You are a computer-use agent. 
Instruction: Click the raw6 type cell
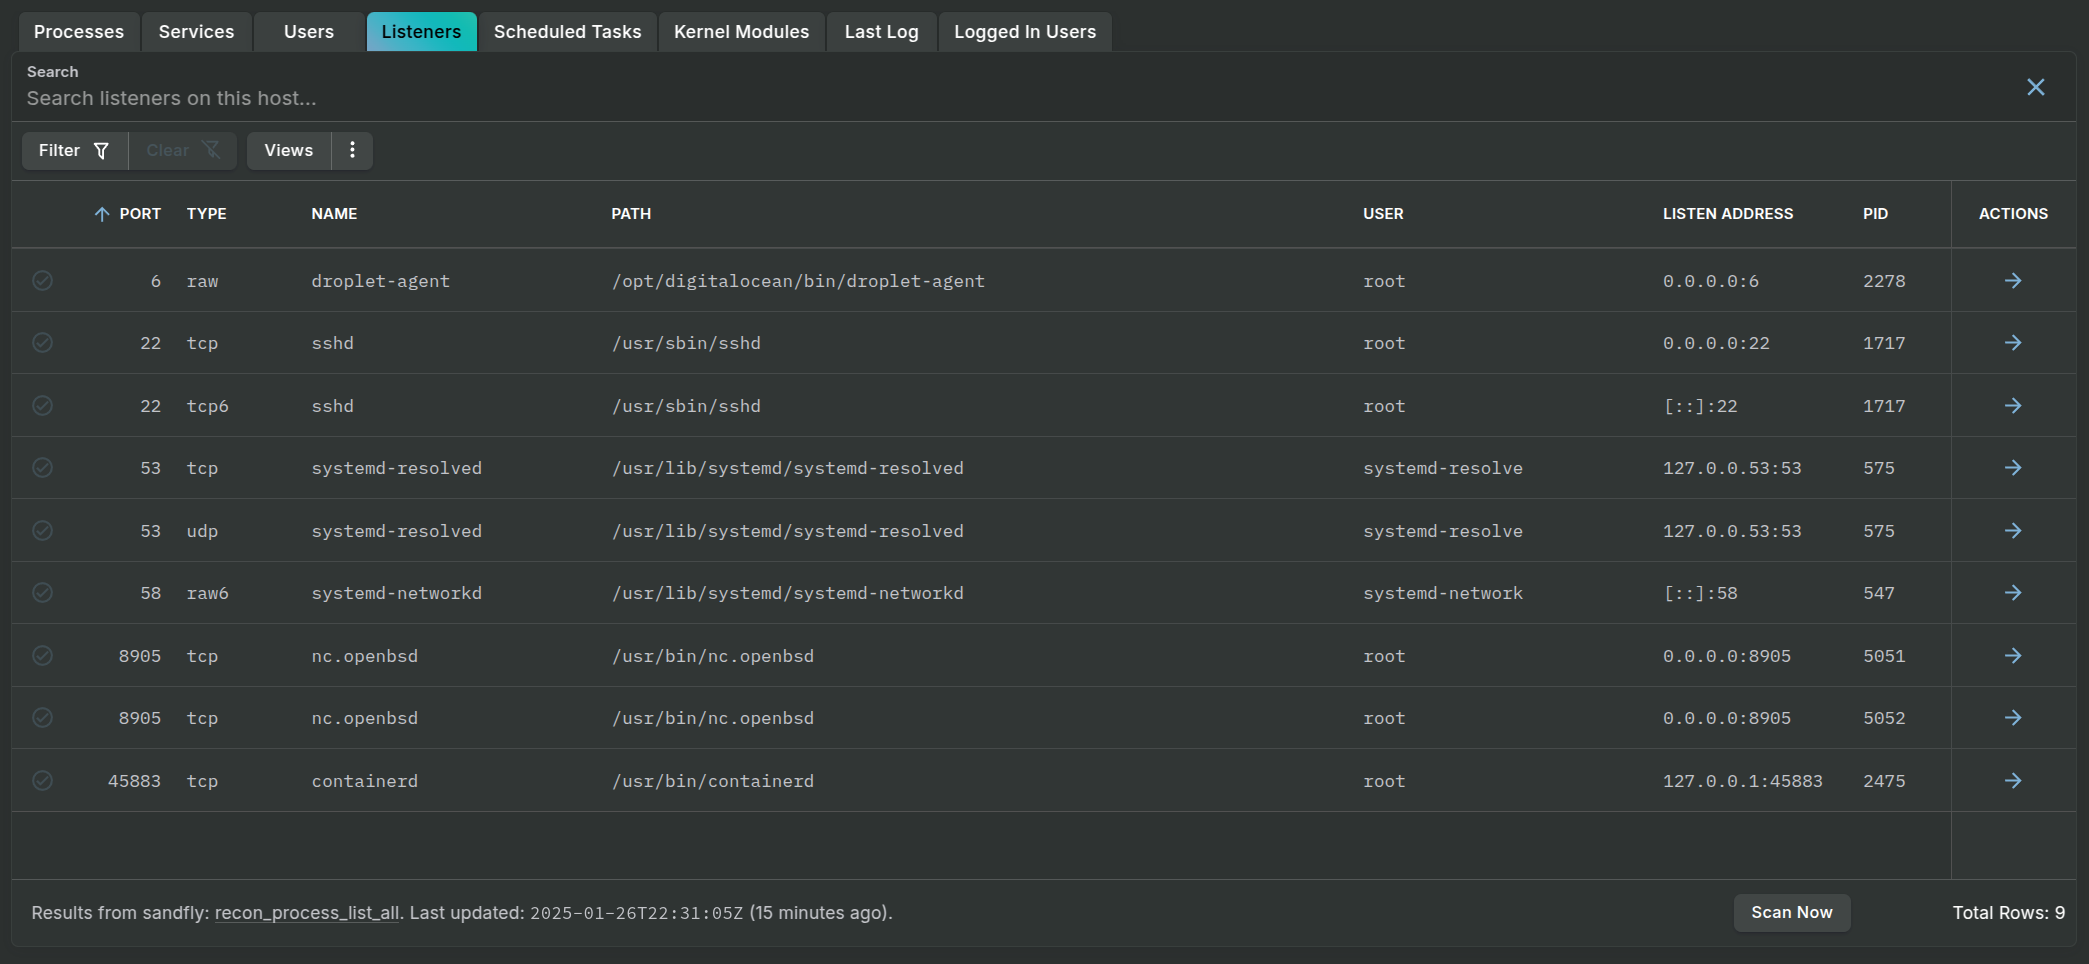point(207,593)
